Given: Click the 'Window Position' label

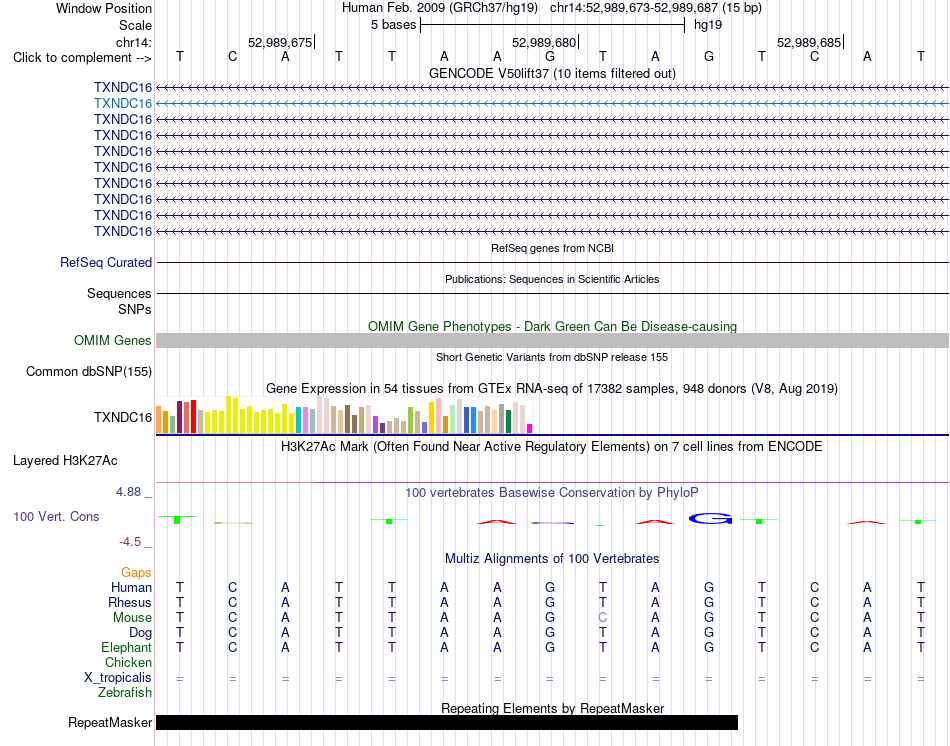Looking at the screenshot, I should point(104,8).
